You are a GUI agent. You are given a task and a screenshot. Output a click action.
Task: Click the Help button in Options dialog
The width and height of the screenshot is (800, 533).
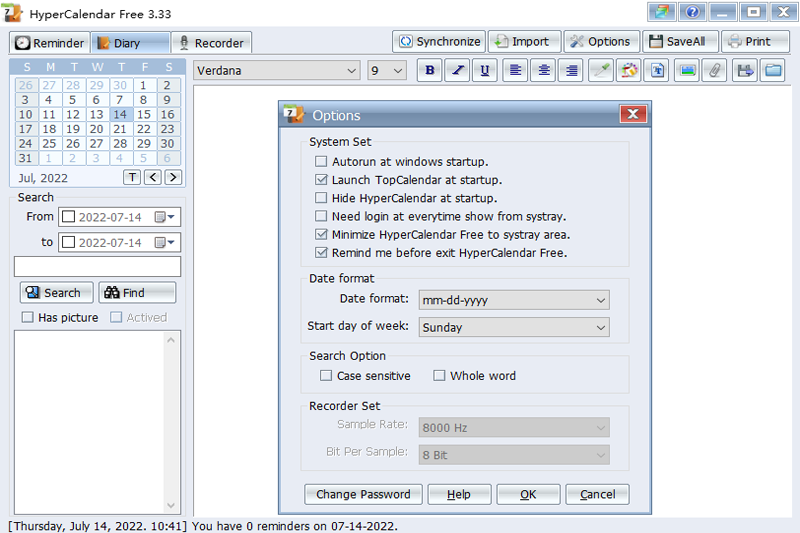(x=459, y=494)
